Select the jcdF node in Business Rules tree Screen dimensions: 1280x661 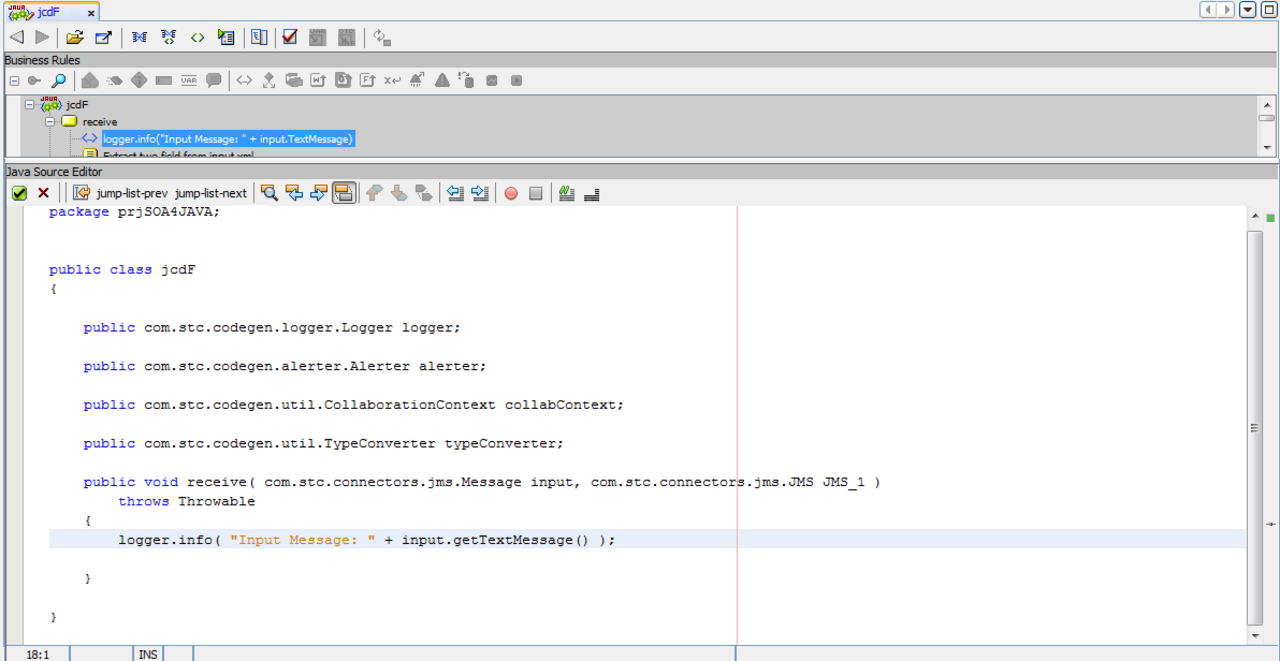click(77, 104)
